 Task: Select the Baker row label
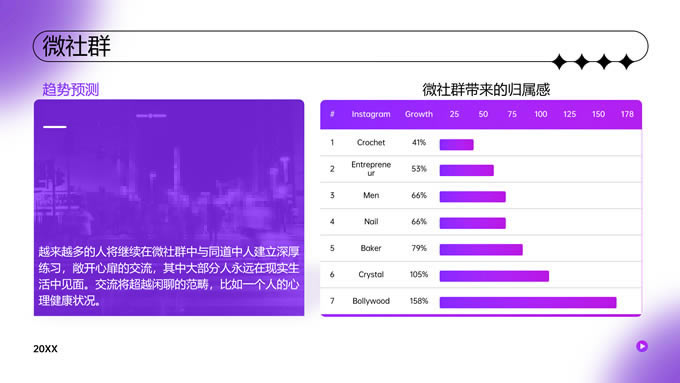click(x=371, y=248)
